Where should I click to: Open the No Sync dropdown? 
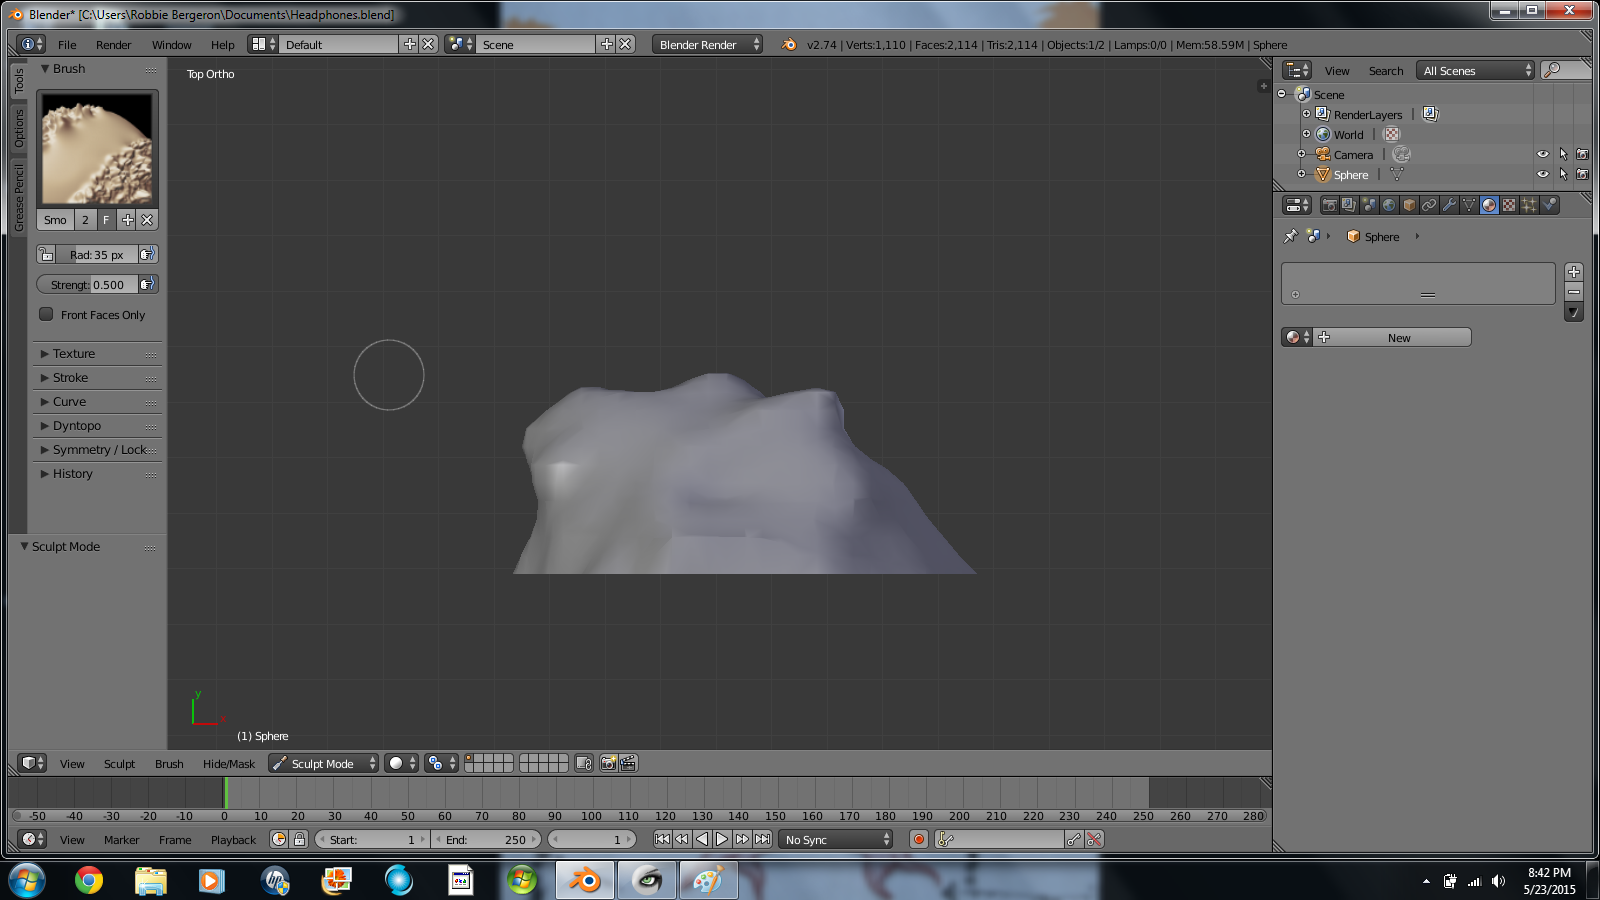coord(836,840)
